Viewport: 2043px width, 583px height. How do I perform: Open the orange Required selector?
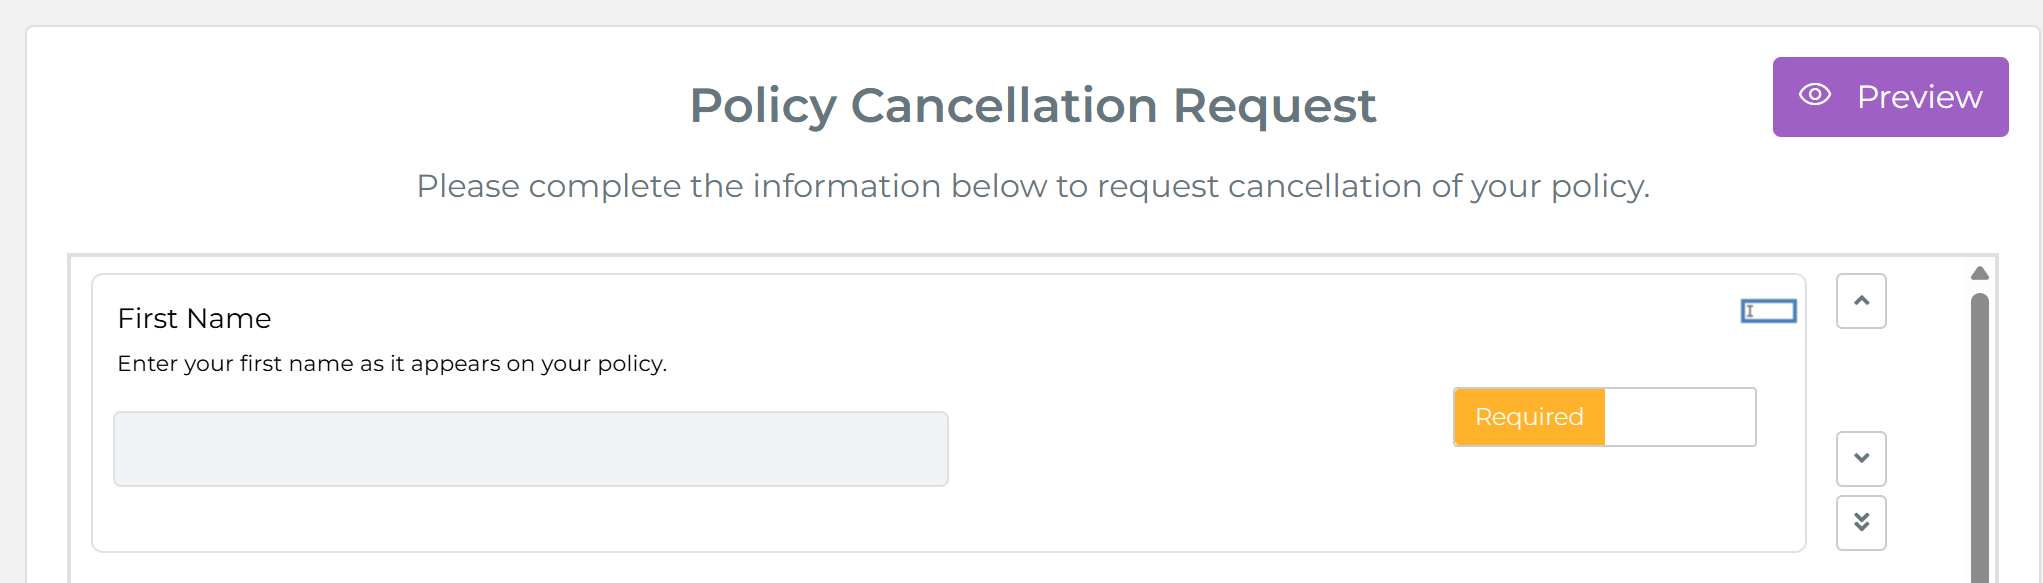1528,416
